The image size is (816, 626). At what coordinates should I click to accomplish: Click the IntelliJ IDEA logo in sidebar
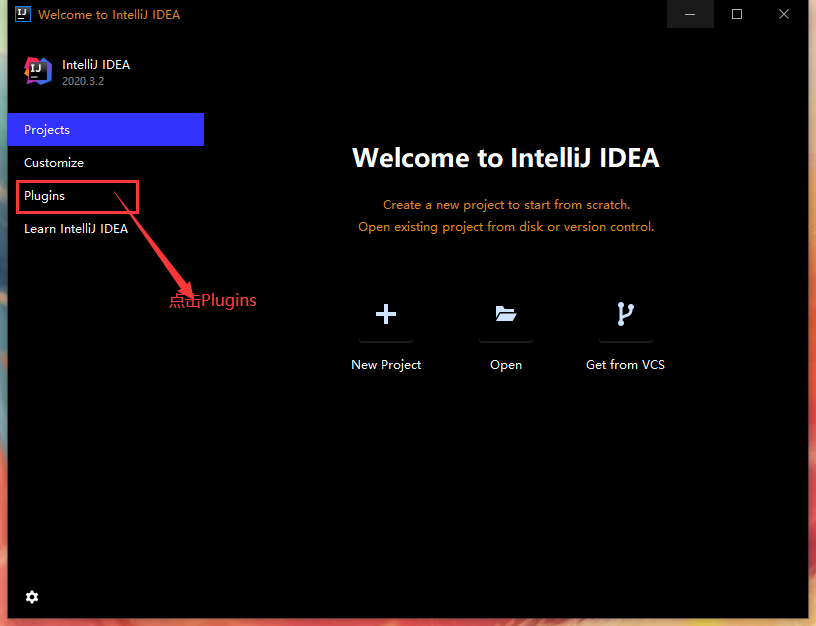point(38,71)
